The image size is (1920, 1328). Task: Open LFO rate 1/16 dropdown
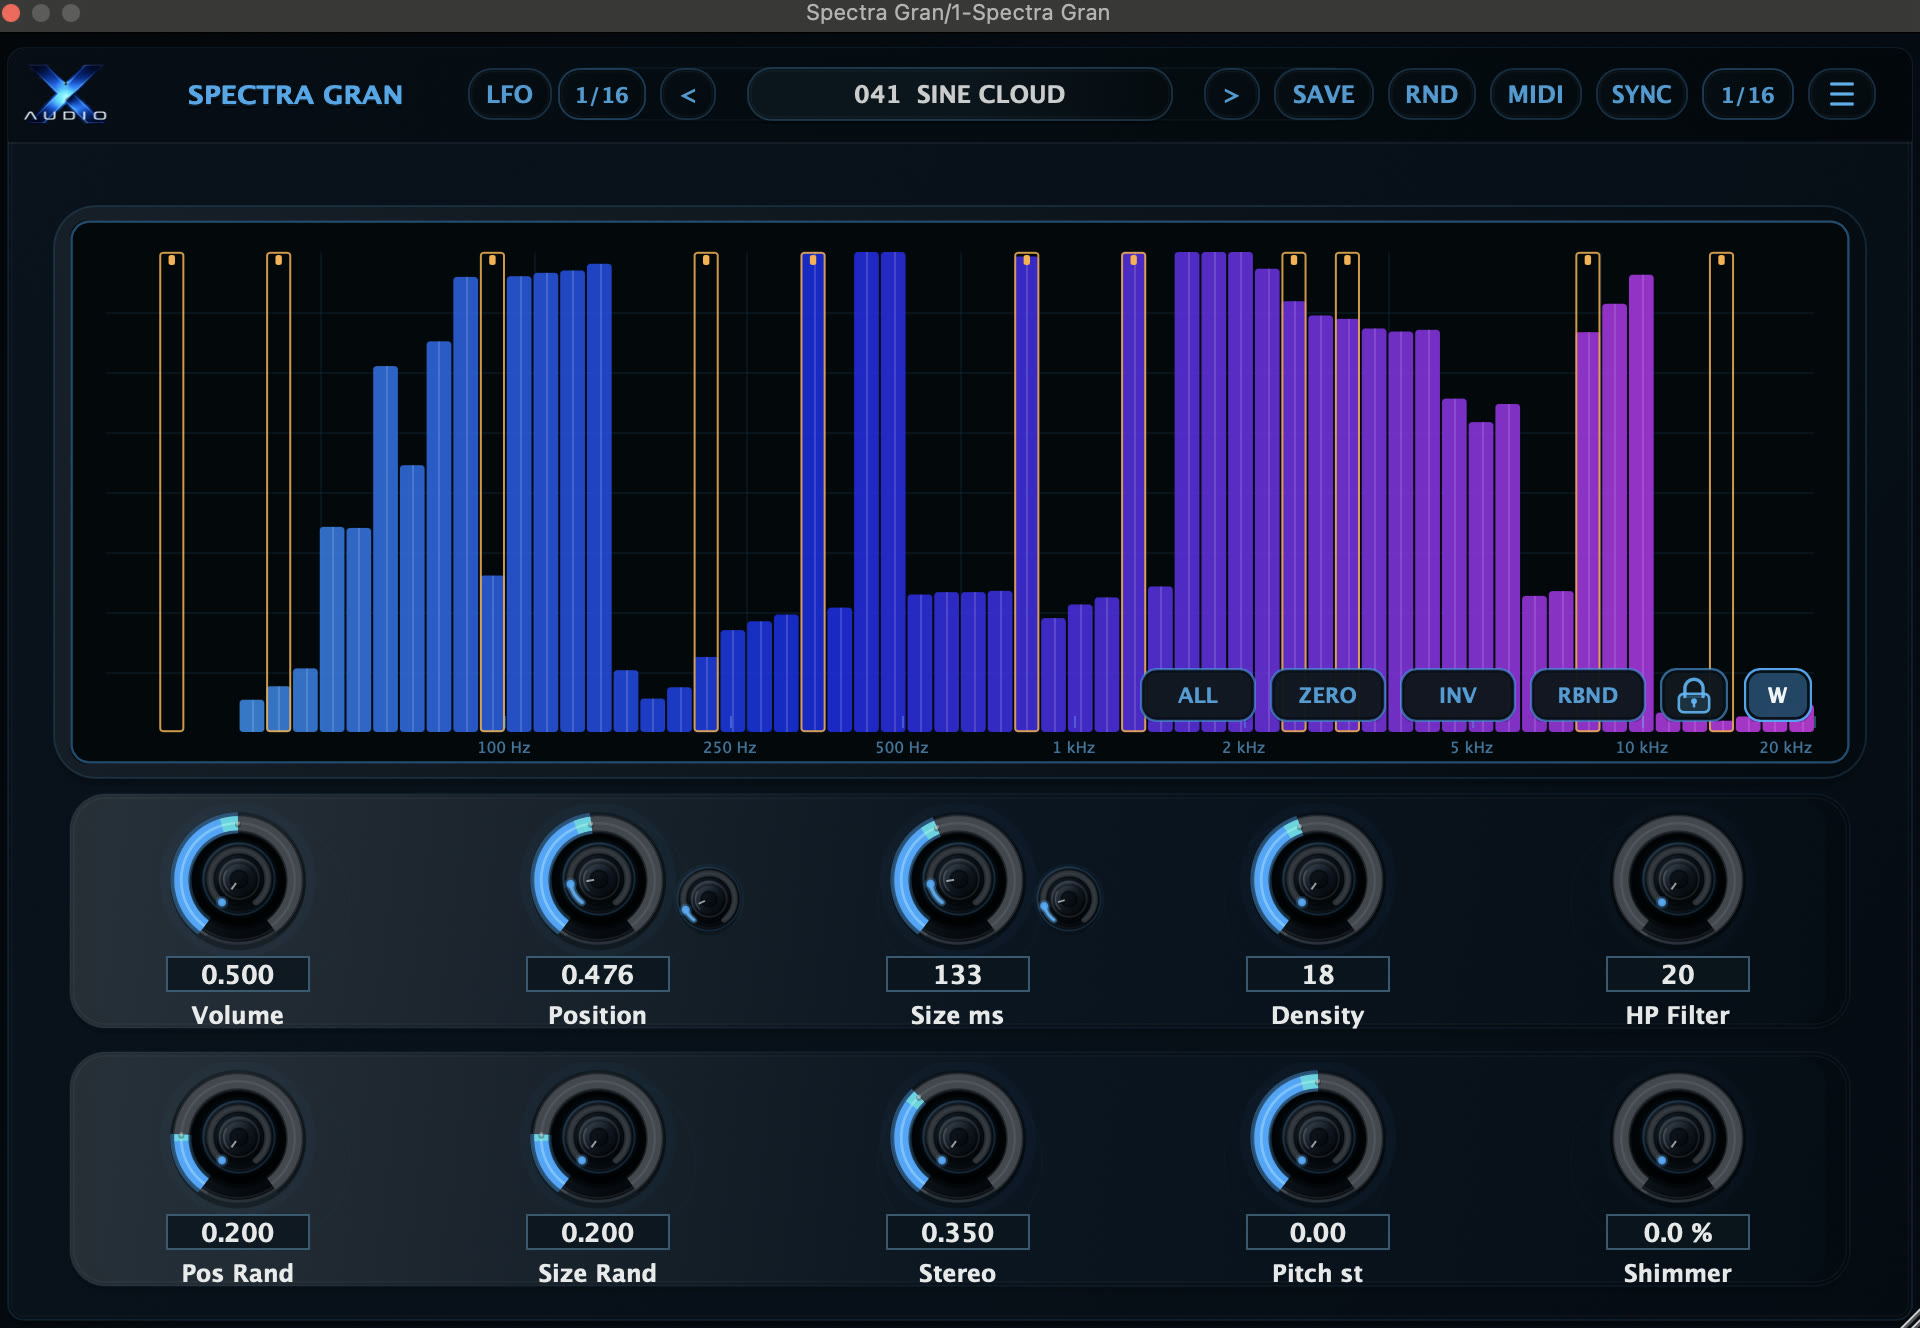pyautogui.click(x=602, y=95)
